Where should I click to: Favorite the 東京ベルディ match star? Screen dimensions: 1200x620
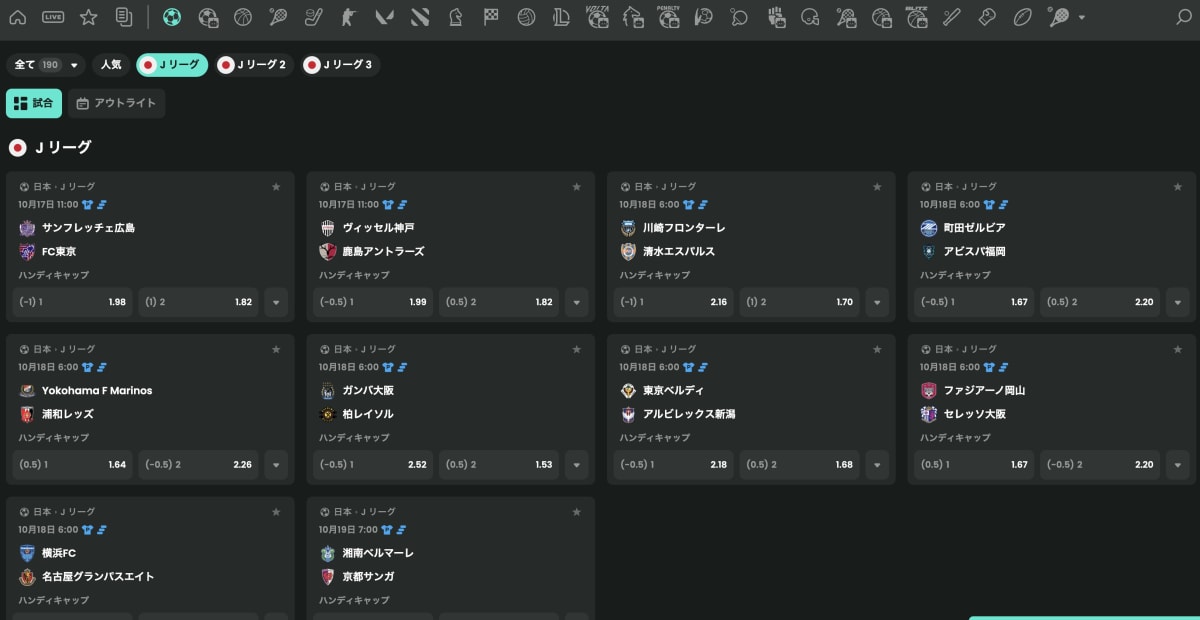(x=877, y=349)
